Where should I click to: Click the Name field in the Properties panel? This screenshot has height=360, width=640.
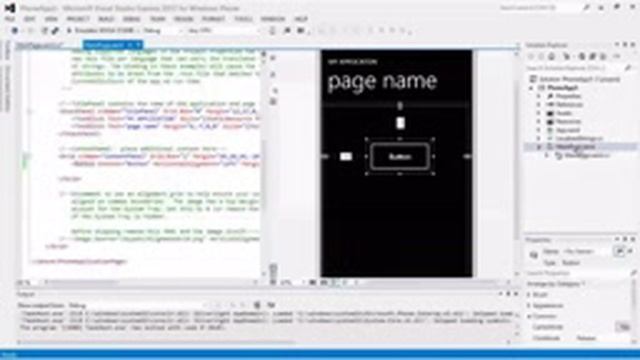coord(586,251)
